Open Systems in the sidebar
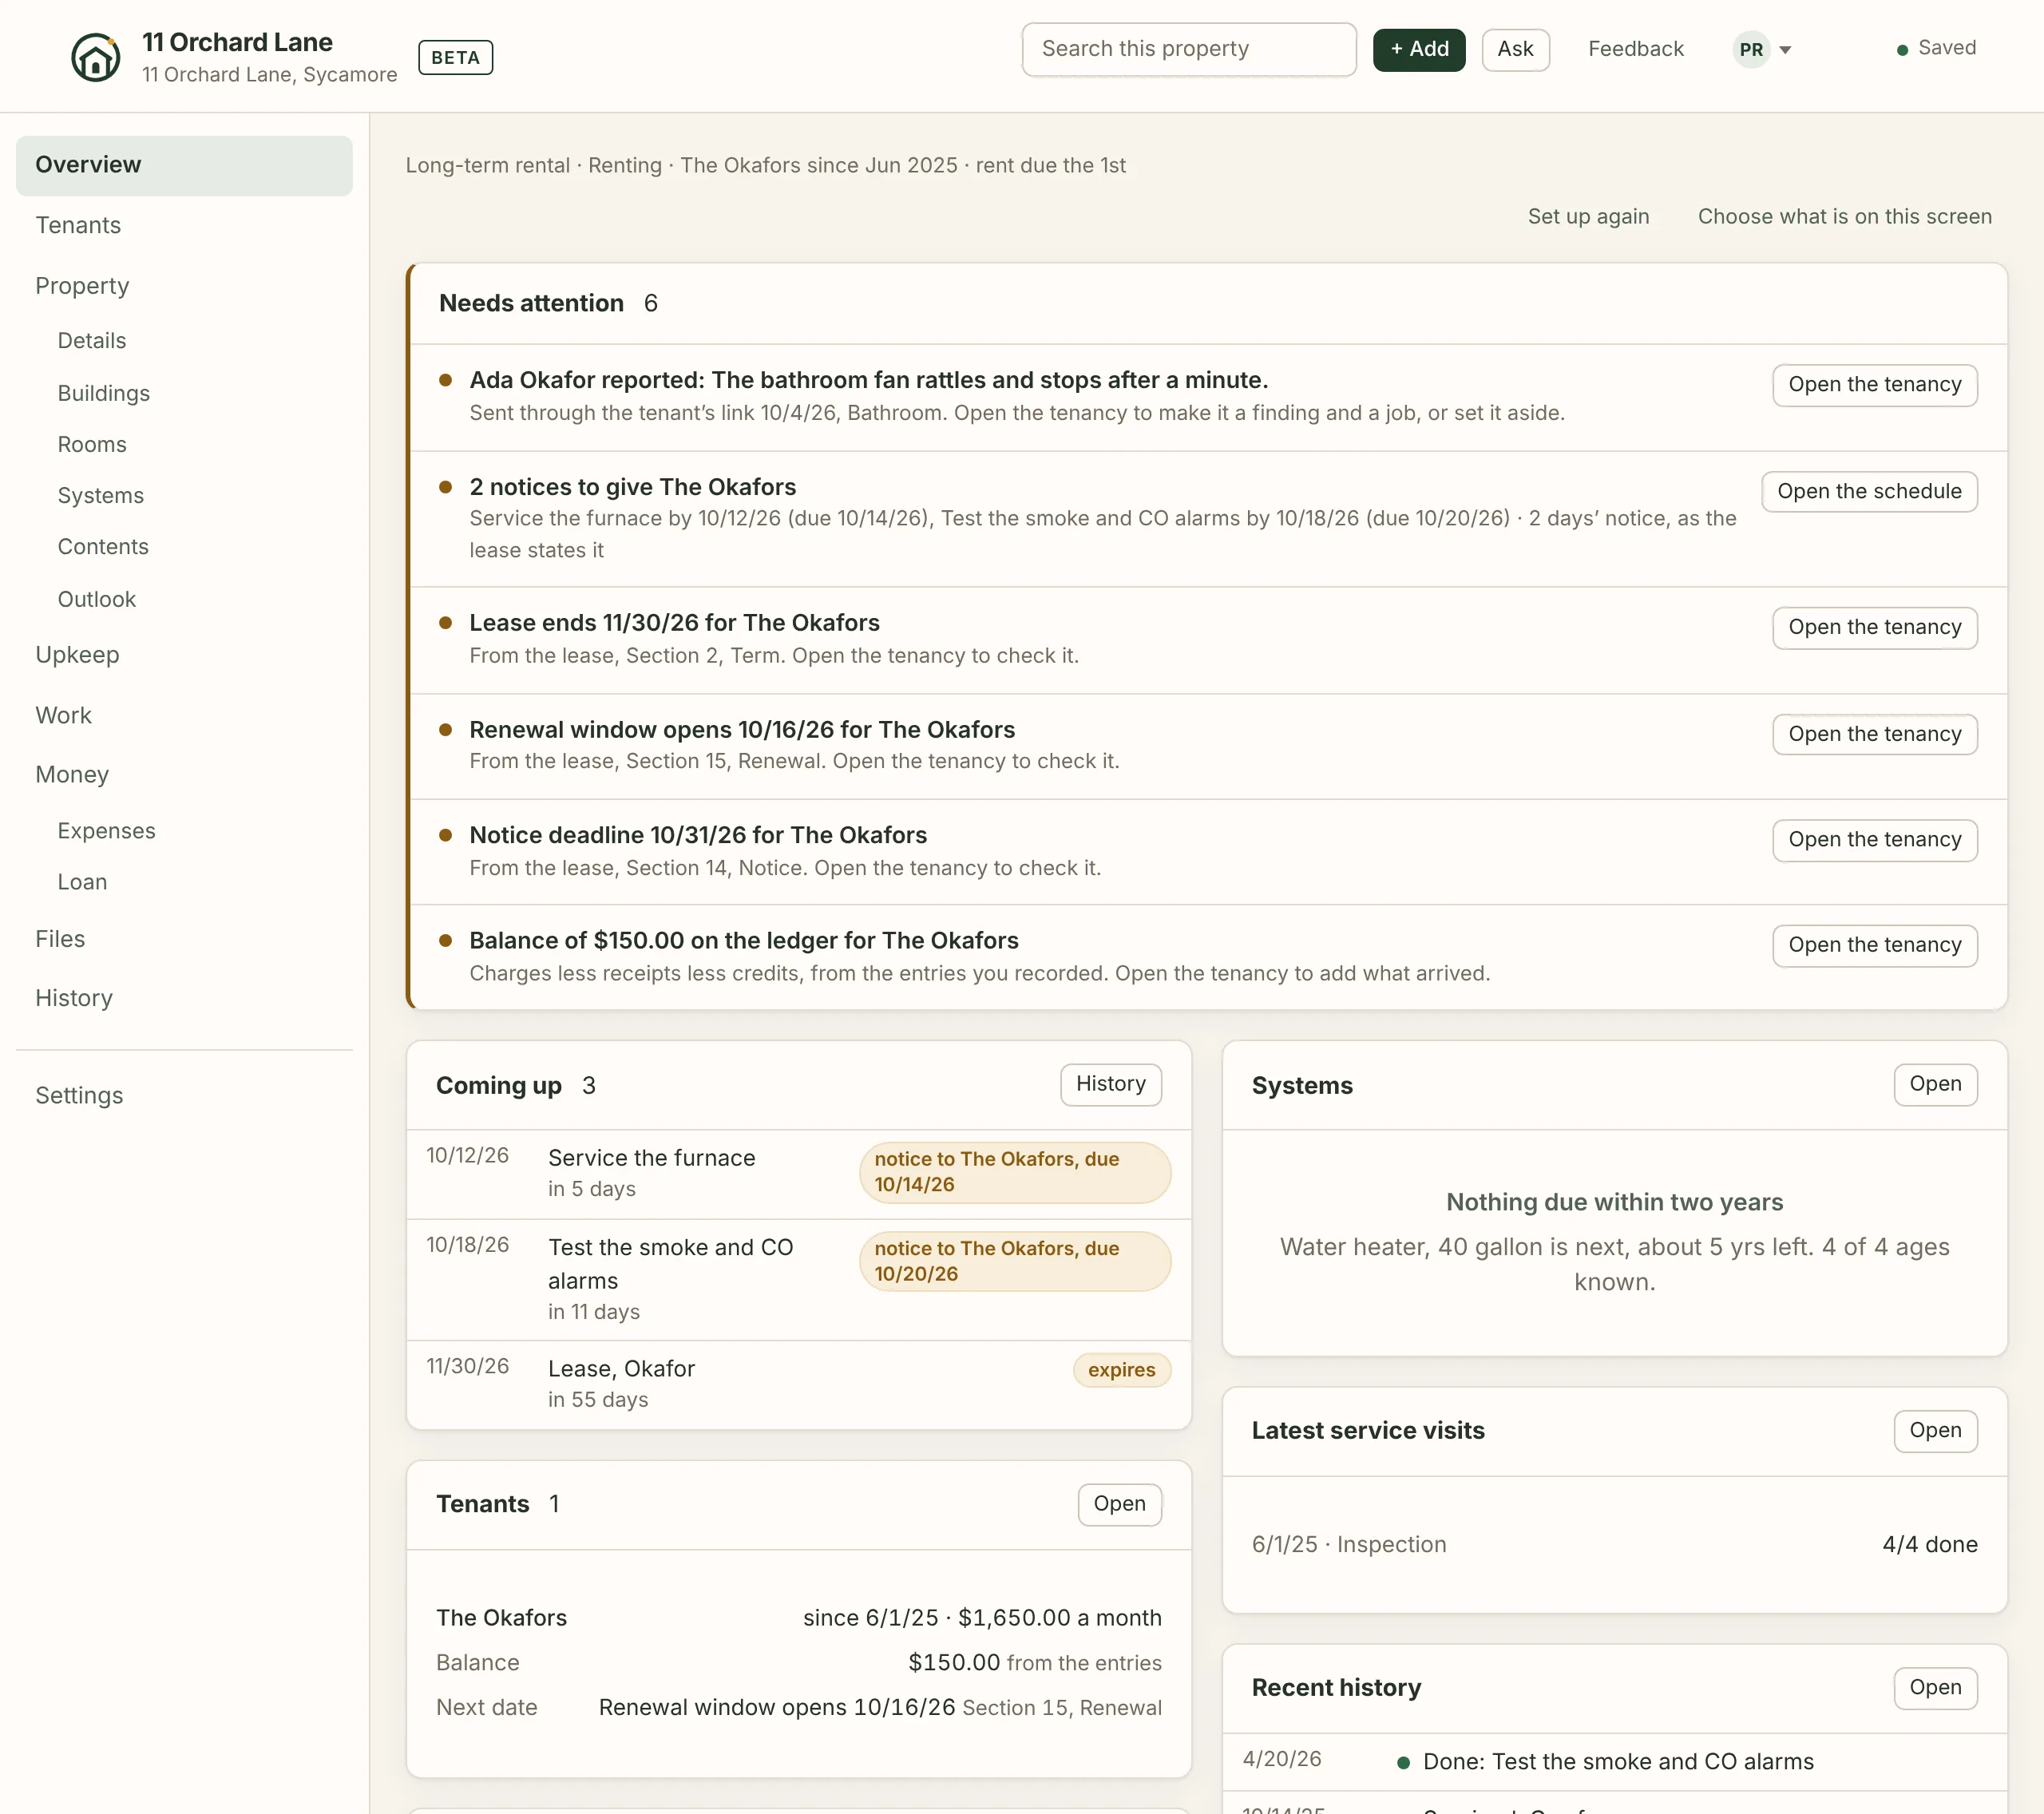Viewport: 2044px width, 1814px height. [101, 495]
